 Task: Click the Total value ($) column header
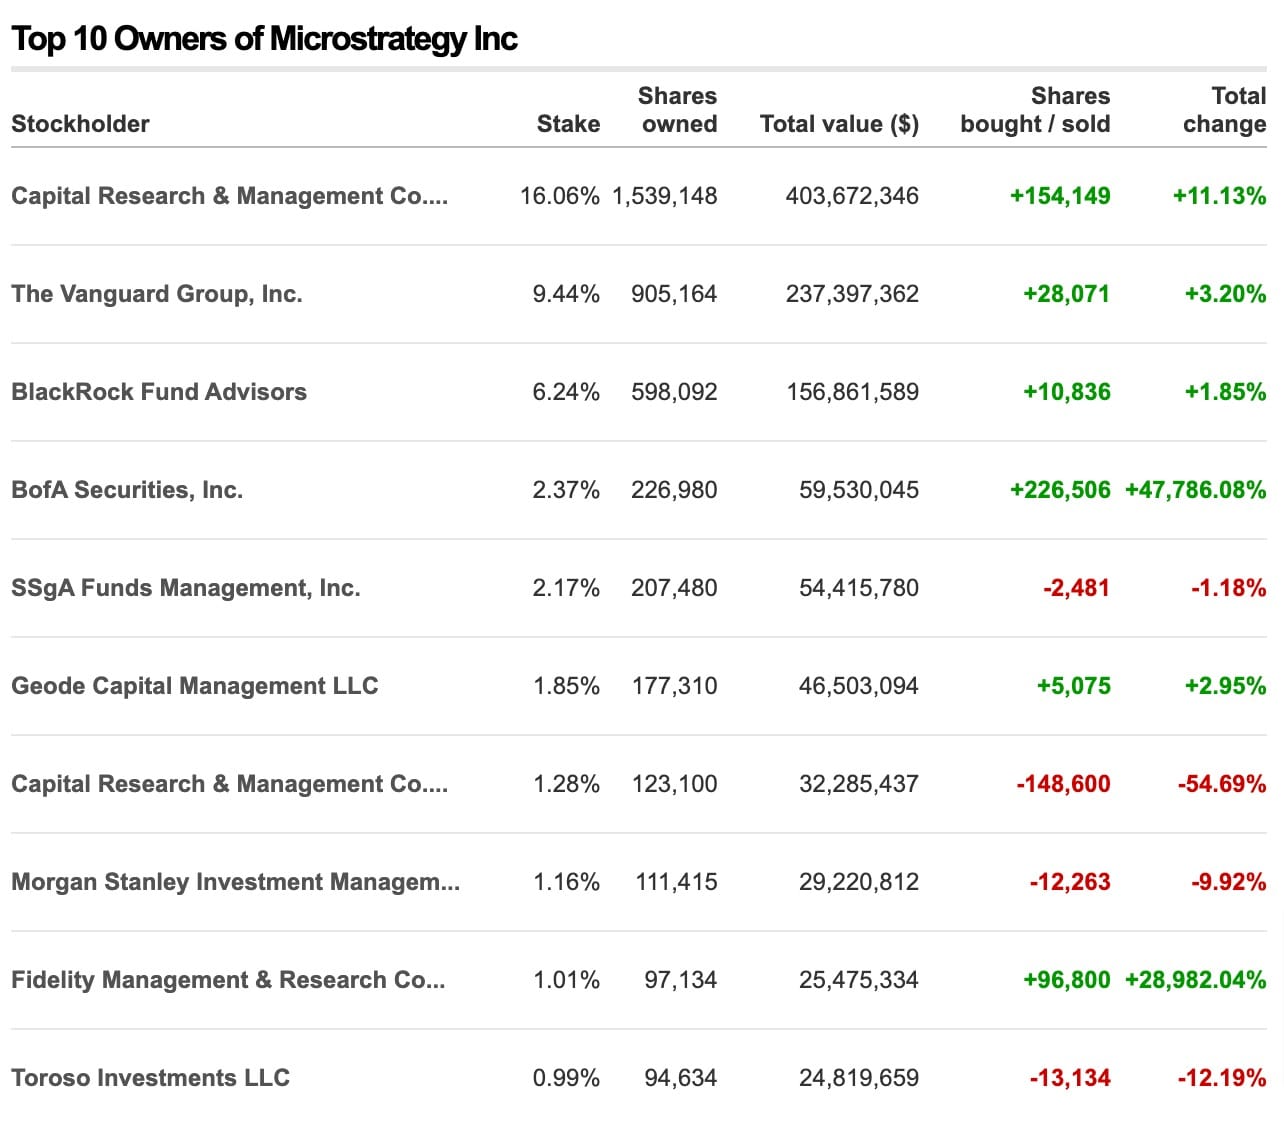click(839, 124)
